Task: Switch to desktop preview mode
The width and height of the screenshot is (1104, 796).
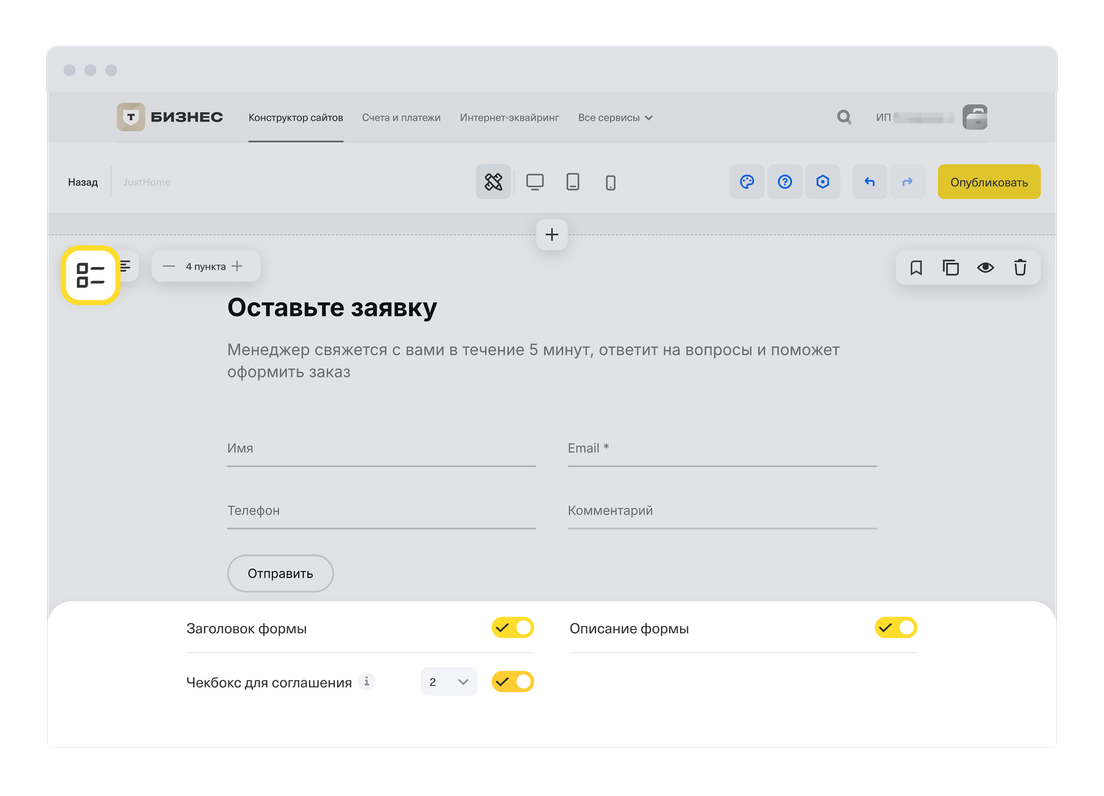Action: pos(535,182)
